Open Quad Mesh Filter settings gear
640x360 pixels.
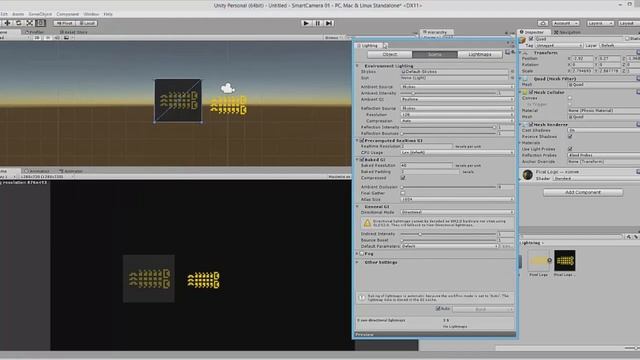[638, 78]
